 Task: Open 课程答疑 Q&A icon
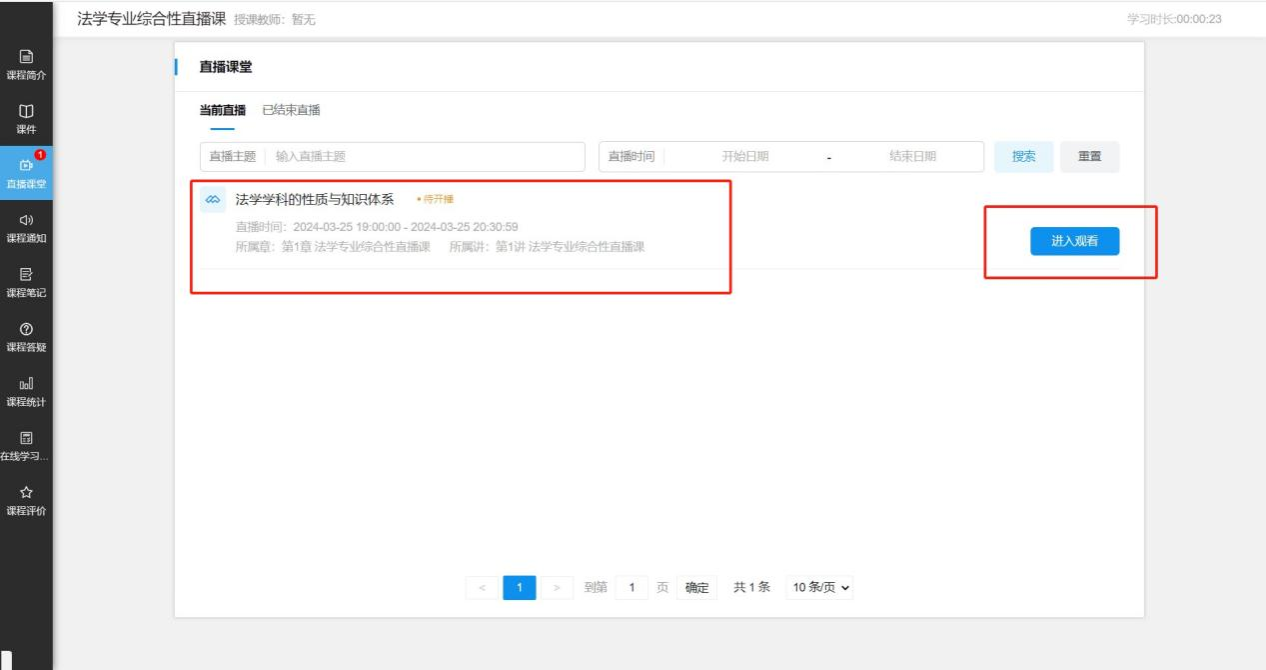click(x=26, y=329)
